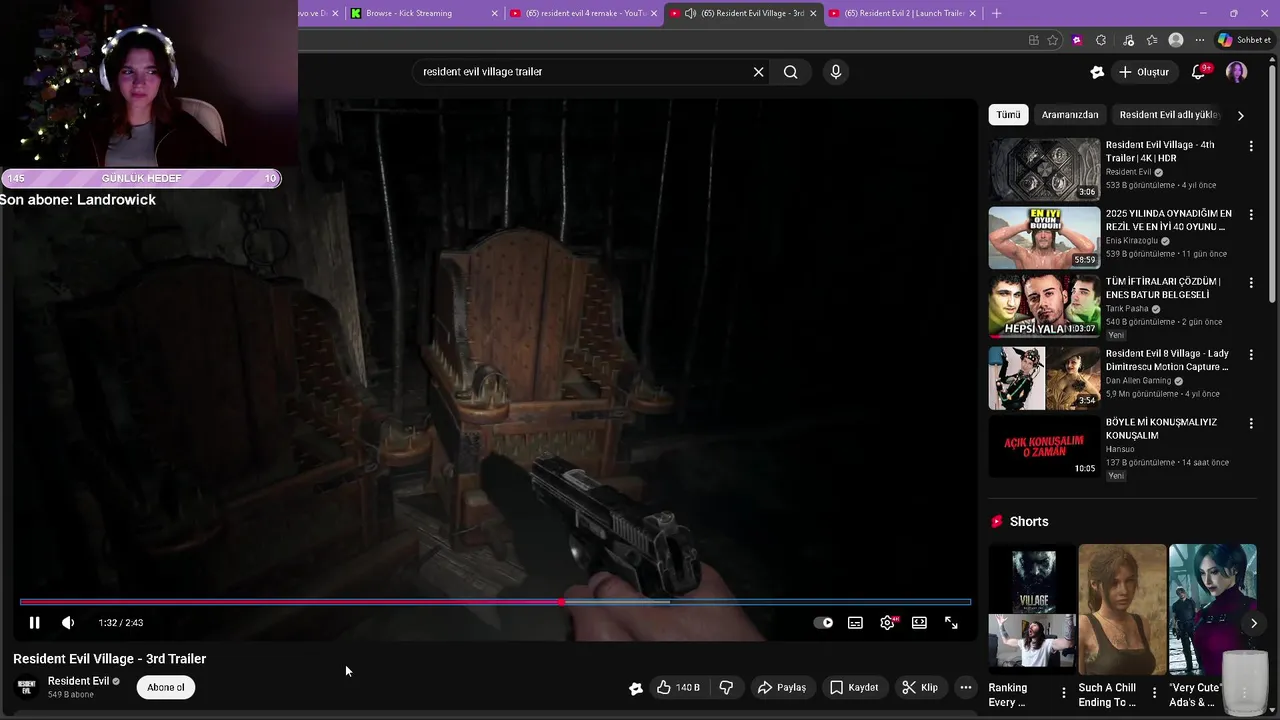1280x720 pixels.
Task: Open the Resident Evil Village 4th Trailer thumbnail
Action: (x=1044, y=169)
